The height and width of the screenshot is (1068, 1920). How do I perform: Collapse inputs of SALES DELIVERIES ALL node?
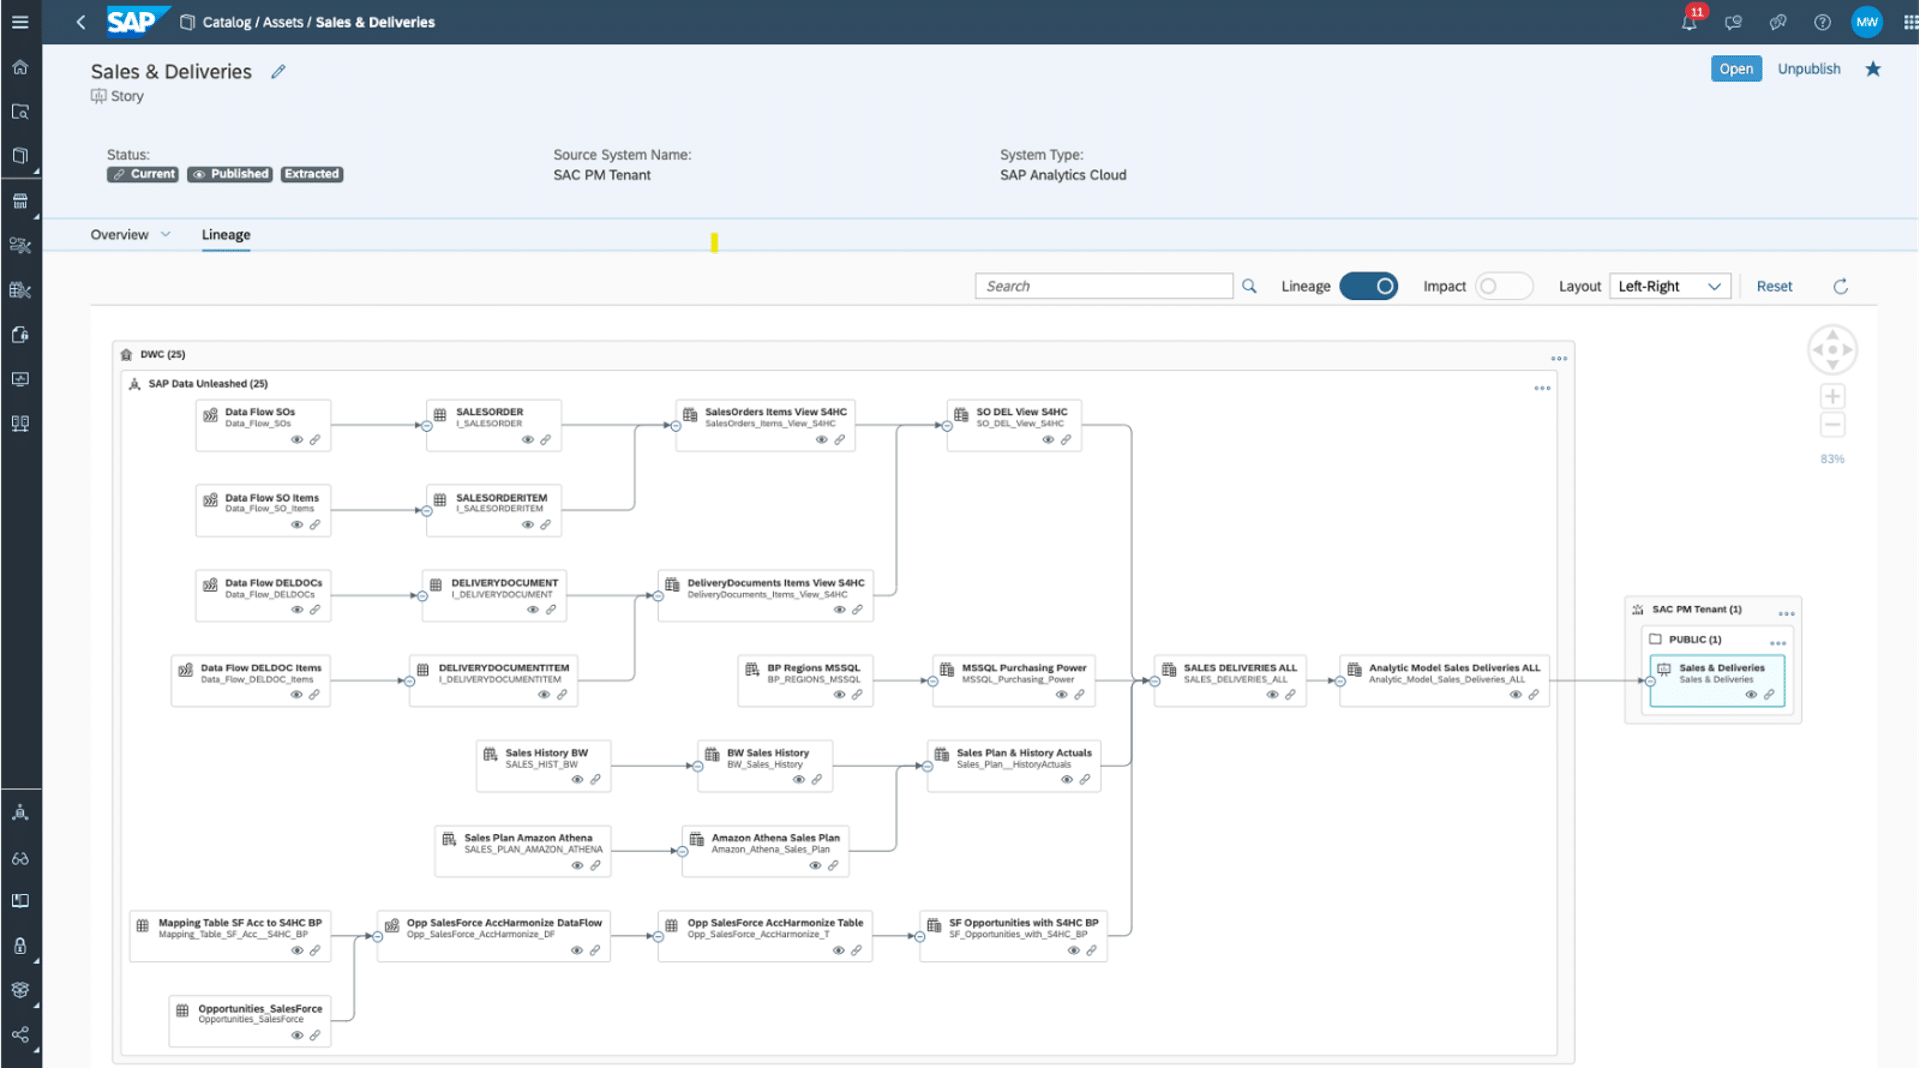point(1155,681)
